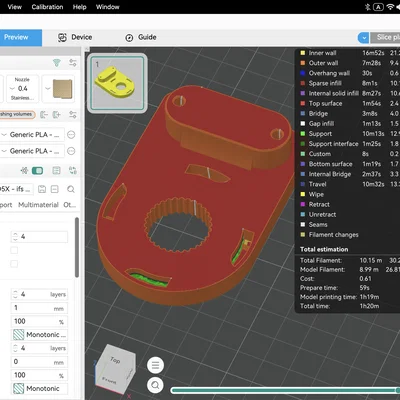Open the first Generic PLA filament dropdown
The image size is (400, 400).
coord(32,135)
